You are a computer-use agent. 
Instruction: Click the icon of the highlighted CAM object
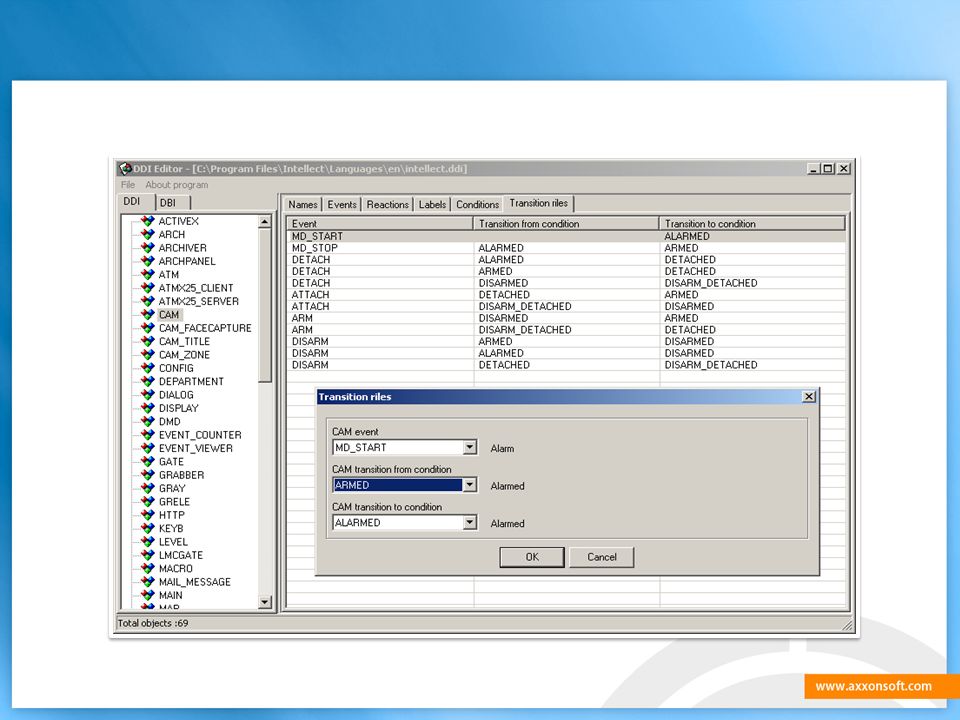coord(148,315)
